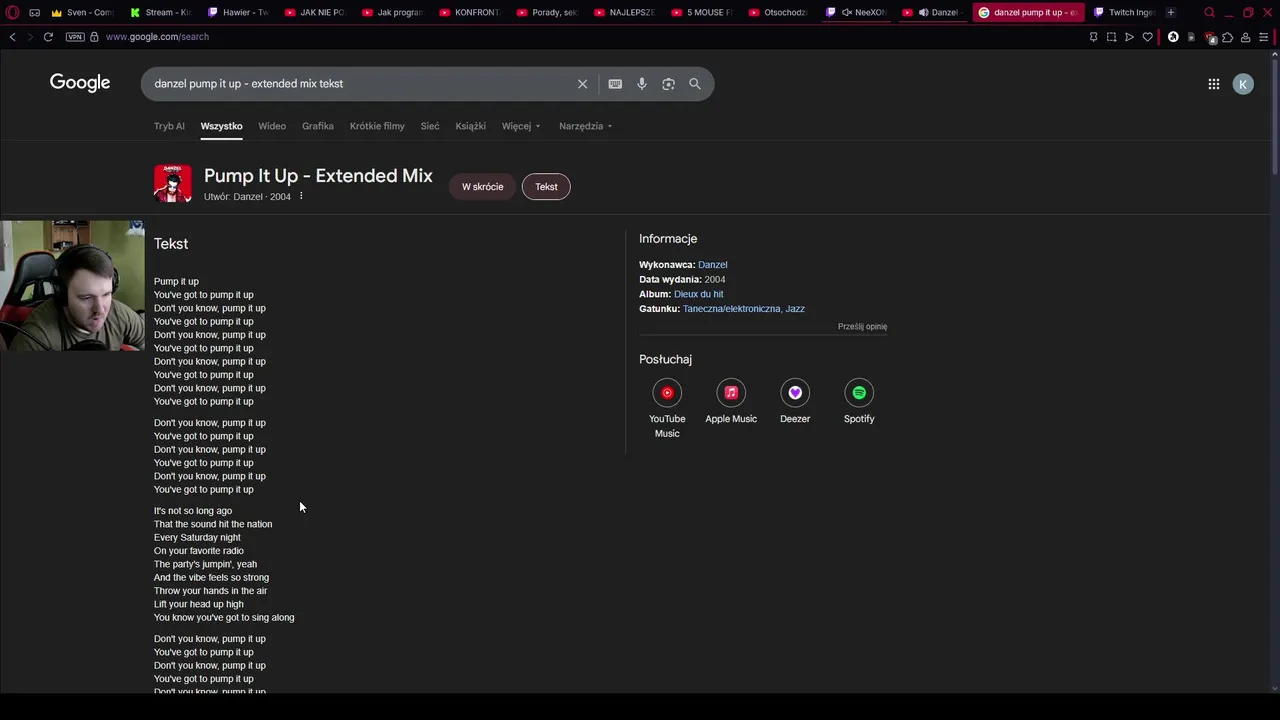The width and height of the screenshot is (1280, 720).
Task: Switch to the JAK NIE PO YouTube tab
Action: pyautogui.click(x=315, y=13)
